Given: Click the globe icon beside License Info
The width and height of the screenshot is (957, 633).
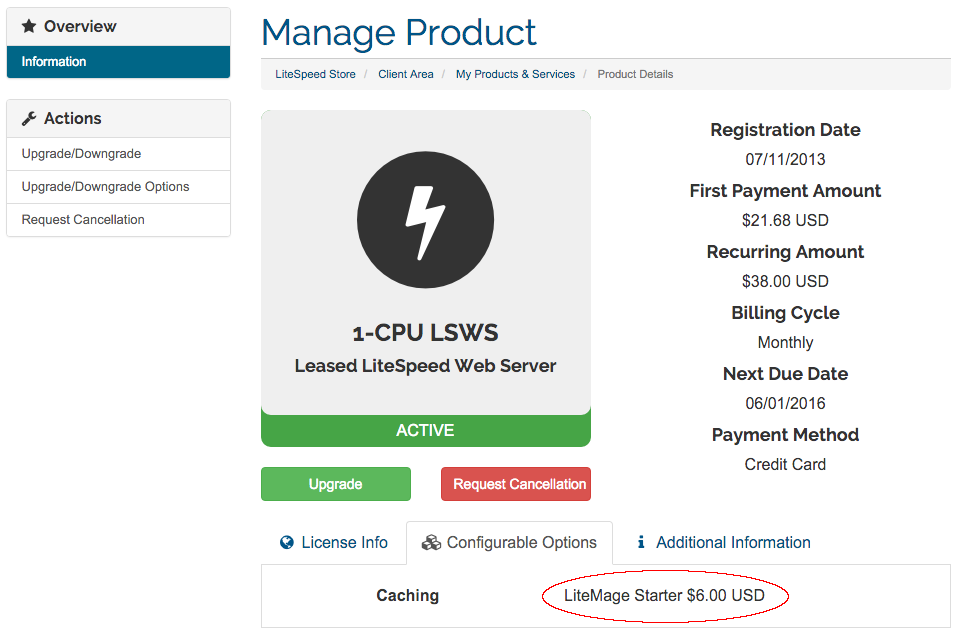Looking at the screenshot, I should click(x=287, y=542).
